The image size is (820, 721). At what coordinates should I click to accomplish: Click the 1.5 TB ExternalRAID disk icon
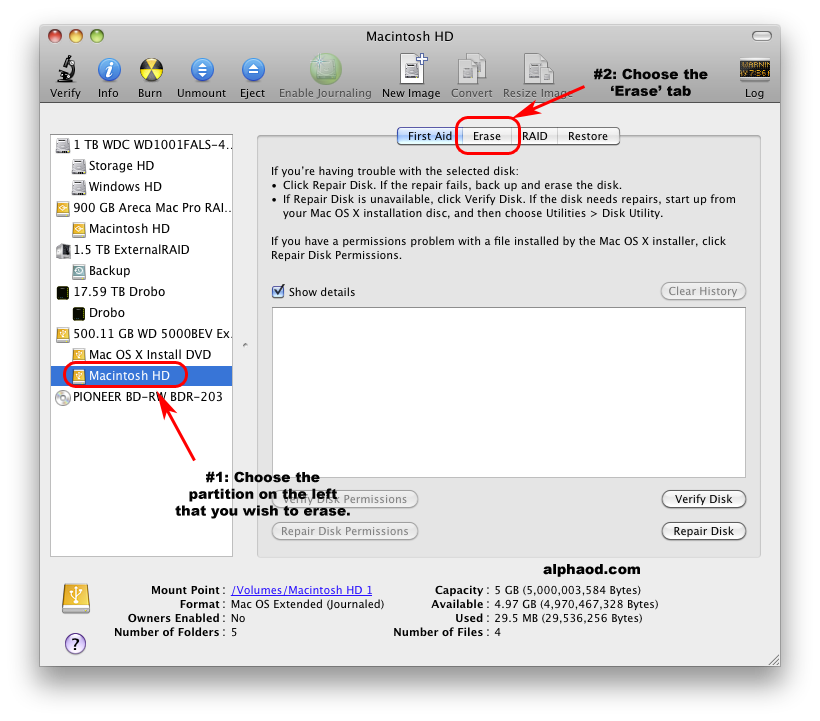tap(63, 250)
